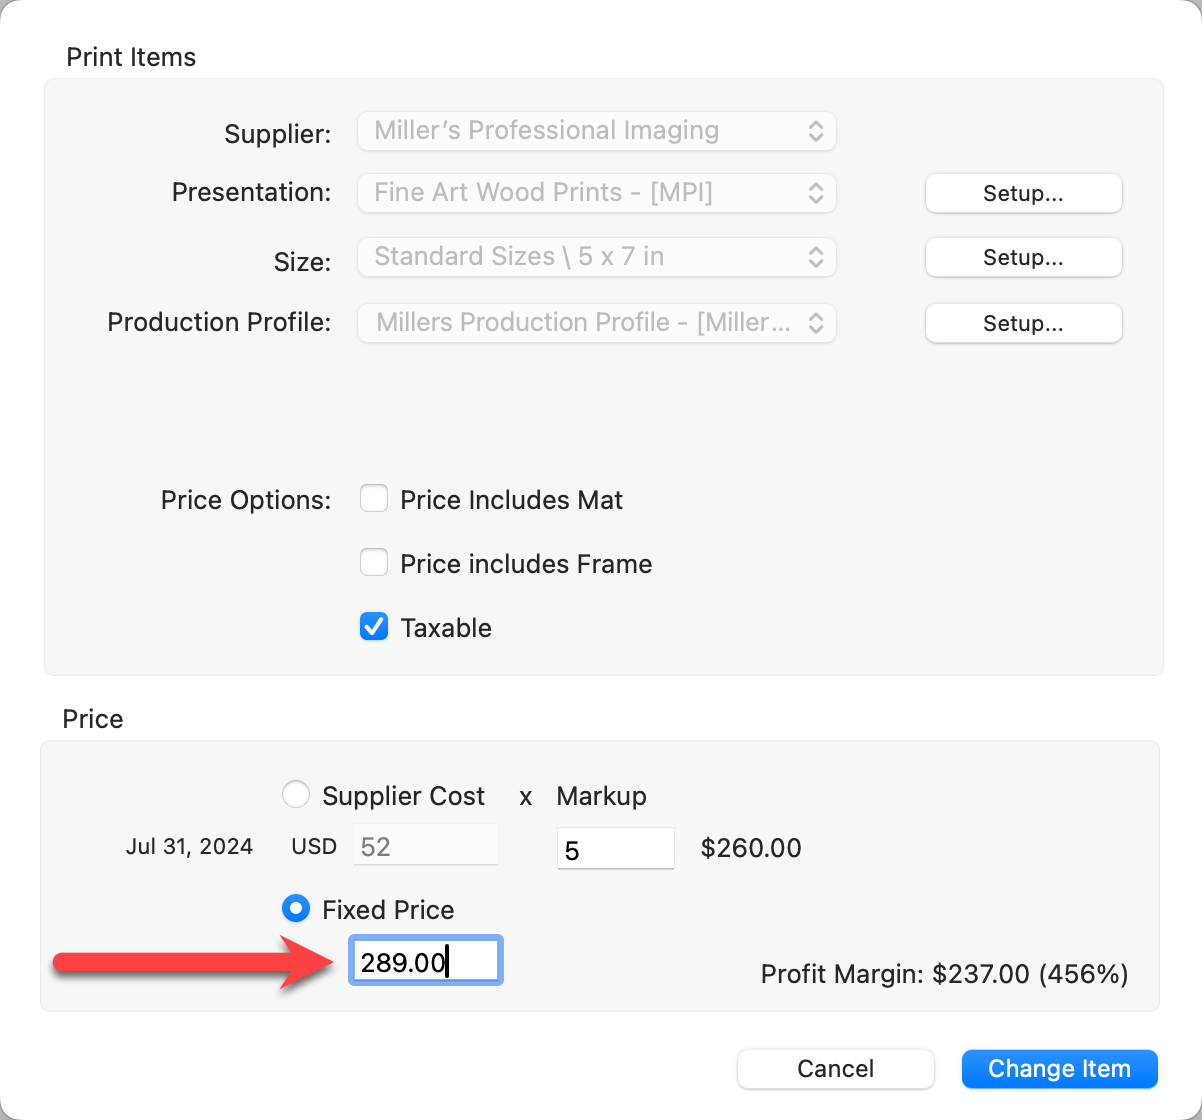
Task: Confirm with the Change Item button
Action: tap(1059, 1069)
